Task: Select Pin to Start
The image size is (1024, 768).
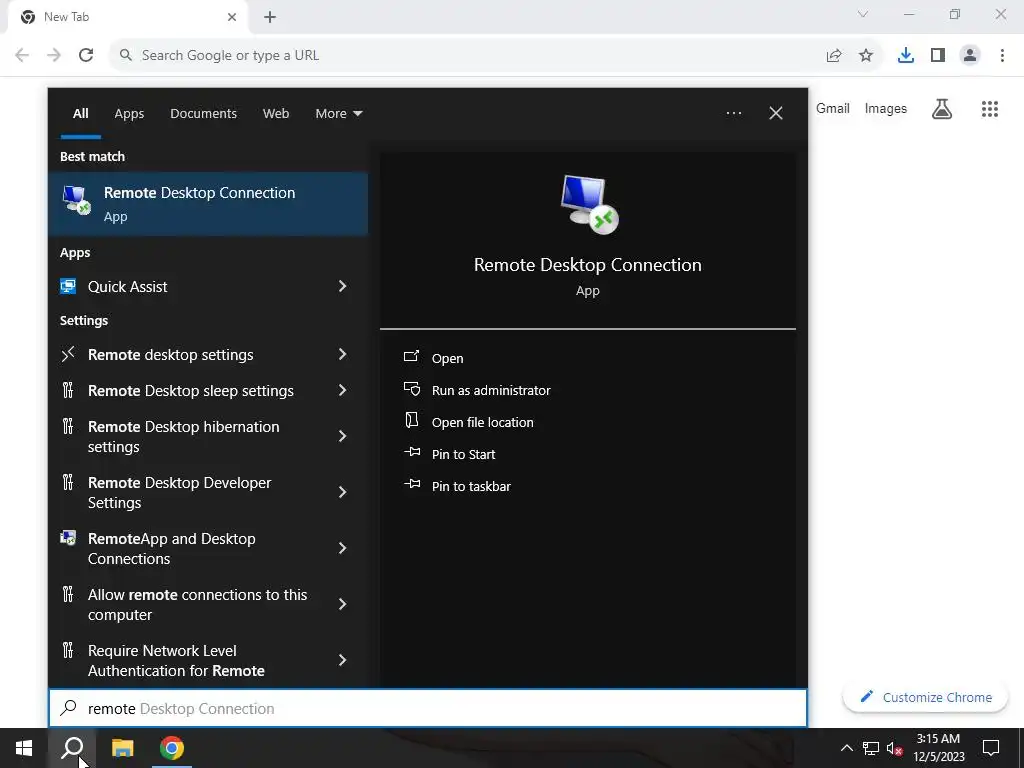Action: (x=464, y=455)
